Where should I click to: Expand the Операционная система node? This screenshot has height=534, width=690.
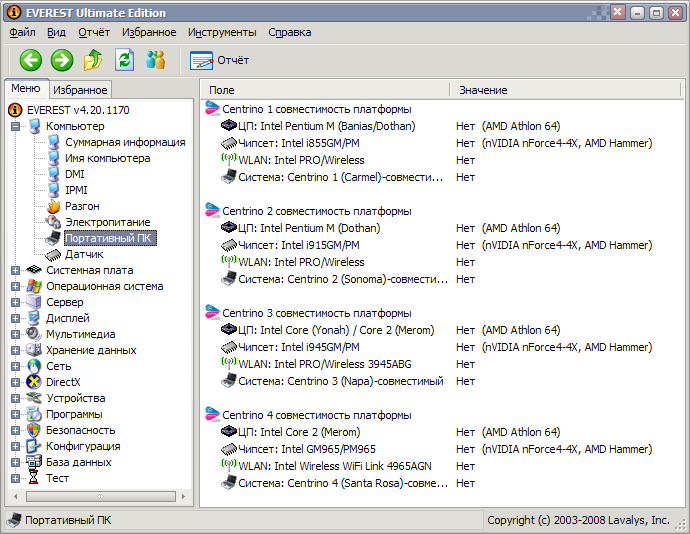(x=15, y=287)
